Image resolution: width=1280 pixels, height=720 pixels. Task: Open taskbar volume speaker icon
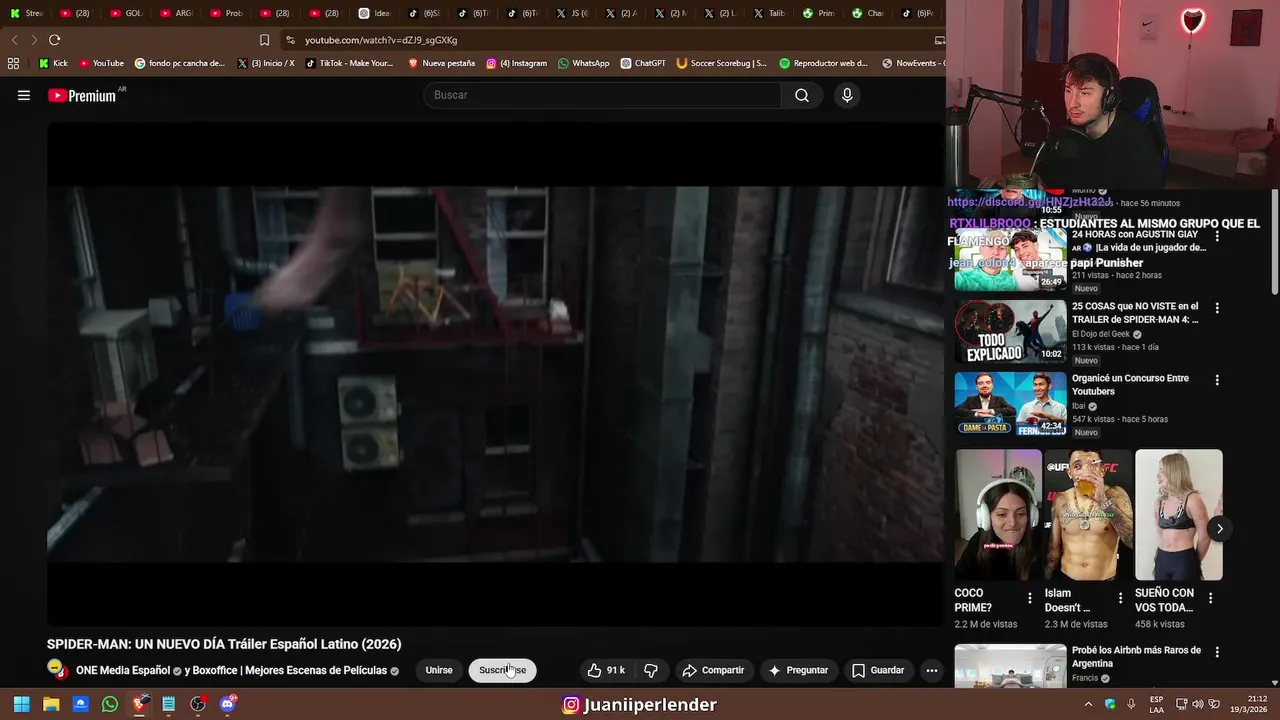tap(1198, 704)
